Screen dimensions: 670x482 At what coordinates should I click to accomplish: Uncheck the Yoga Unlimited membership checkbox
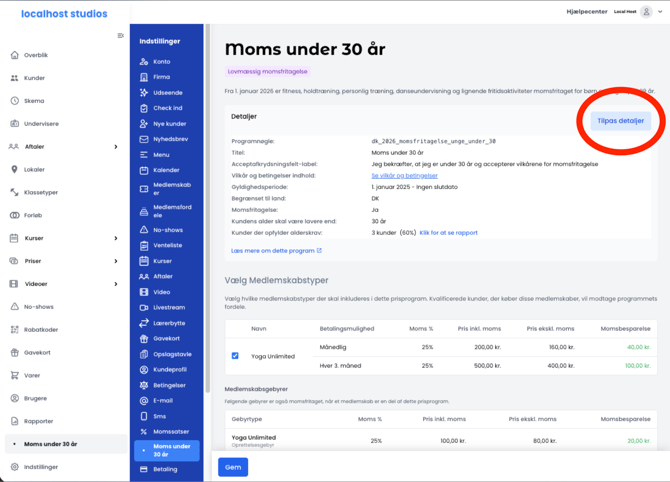pyautogui.click(x=235, y=355)
